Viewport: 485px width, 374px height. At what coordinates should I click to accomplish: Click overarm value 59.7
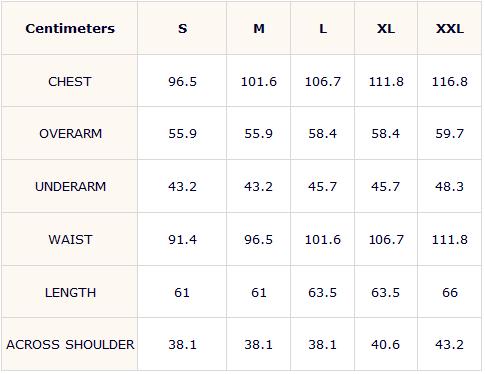[x=450, y=134]
